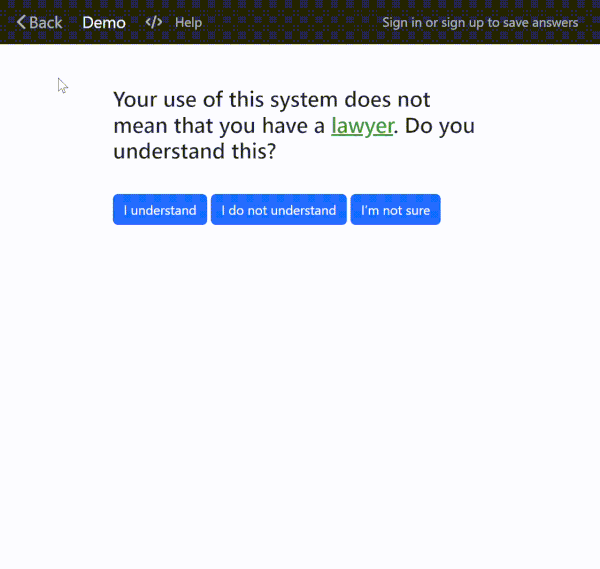Open the Demo title in navbar
The height and width of the screenshot is (569, 600).
(x=104, y=22)
